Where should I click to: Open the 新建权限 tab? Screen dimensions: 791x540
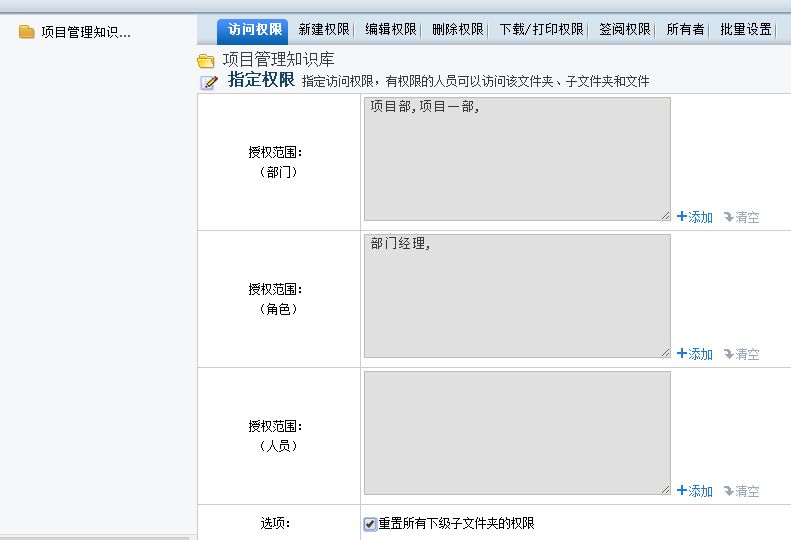(324, 29)
